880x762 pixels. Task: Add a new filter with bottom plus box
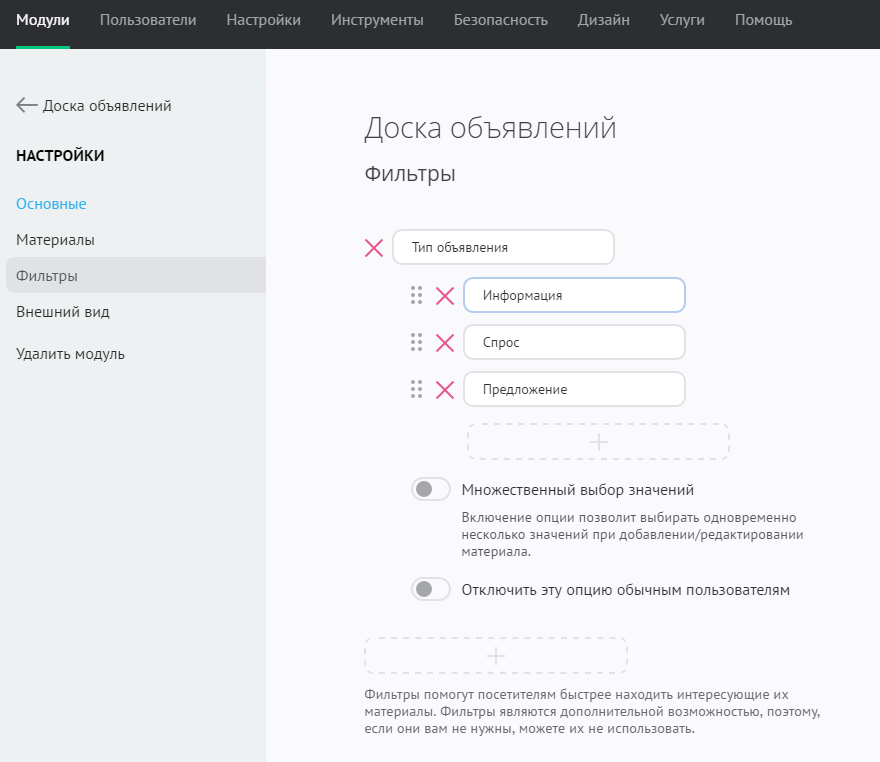pyautogui.click(x=496, y=656)
